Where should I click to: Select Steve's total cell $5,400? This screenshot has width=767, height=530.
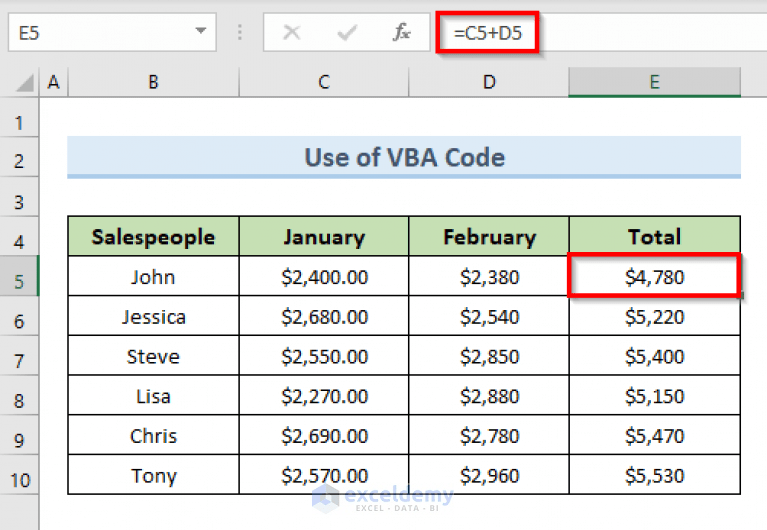(654, 356)
